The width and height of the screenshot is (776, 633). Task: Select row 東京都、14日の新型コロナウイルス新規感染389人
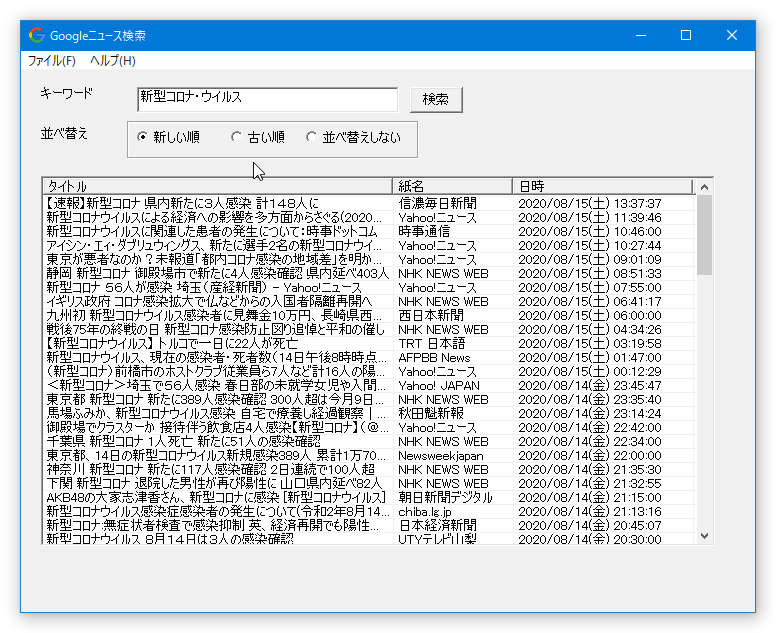click(369, 455)
